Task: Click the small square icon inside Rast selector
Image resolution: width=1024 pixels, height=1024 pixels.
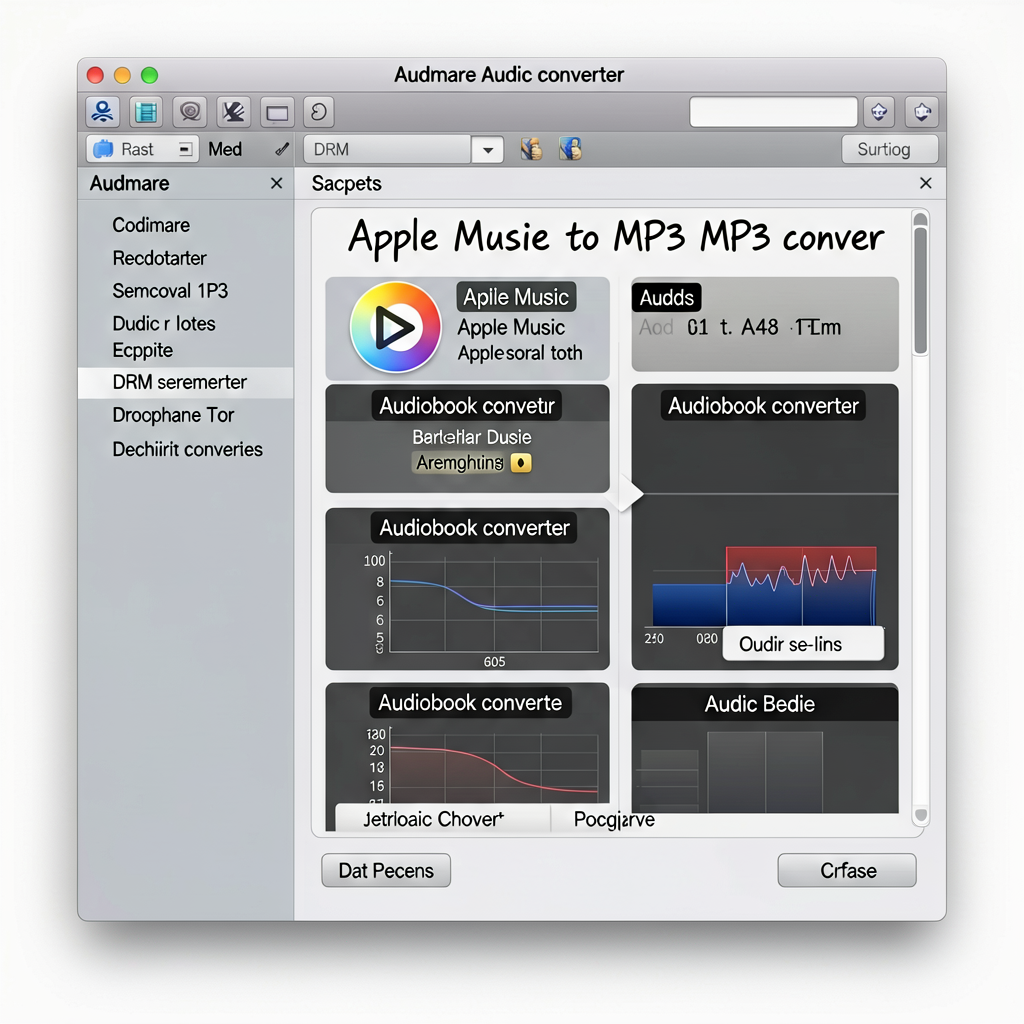Action: click(x=185, y=149)
